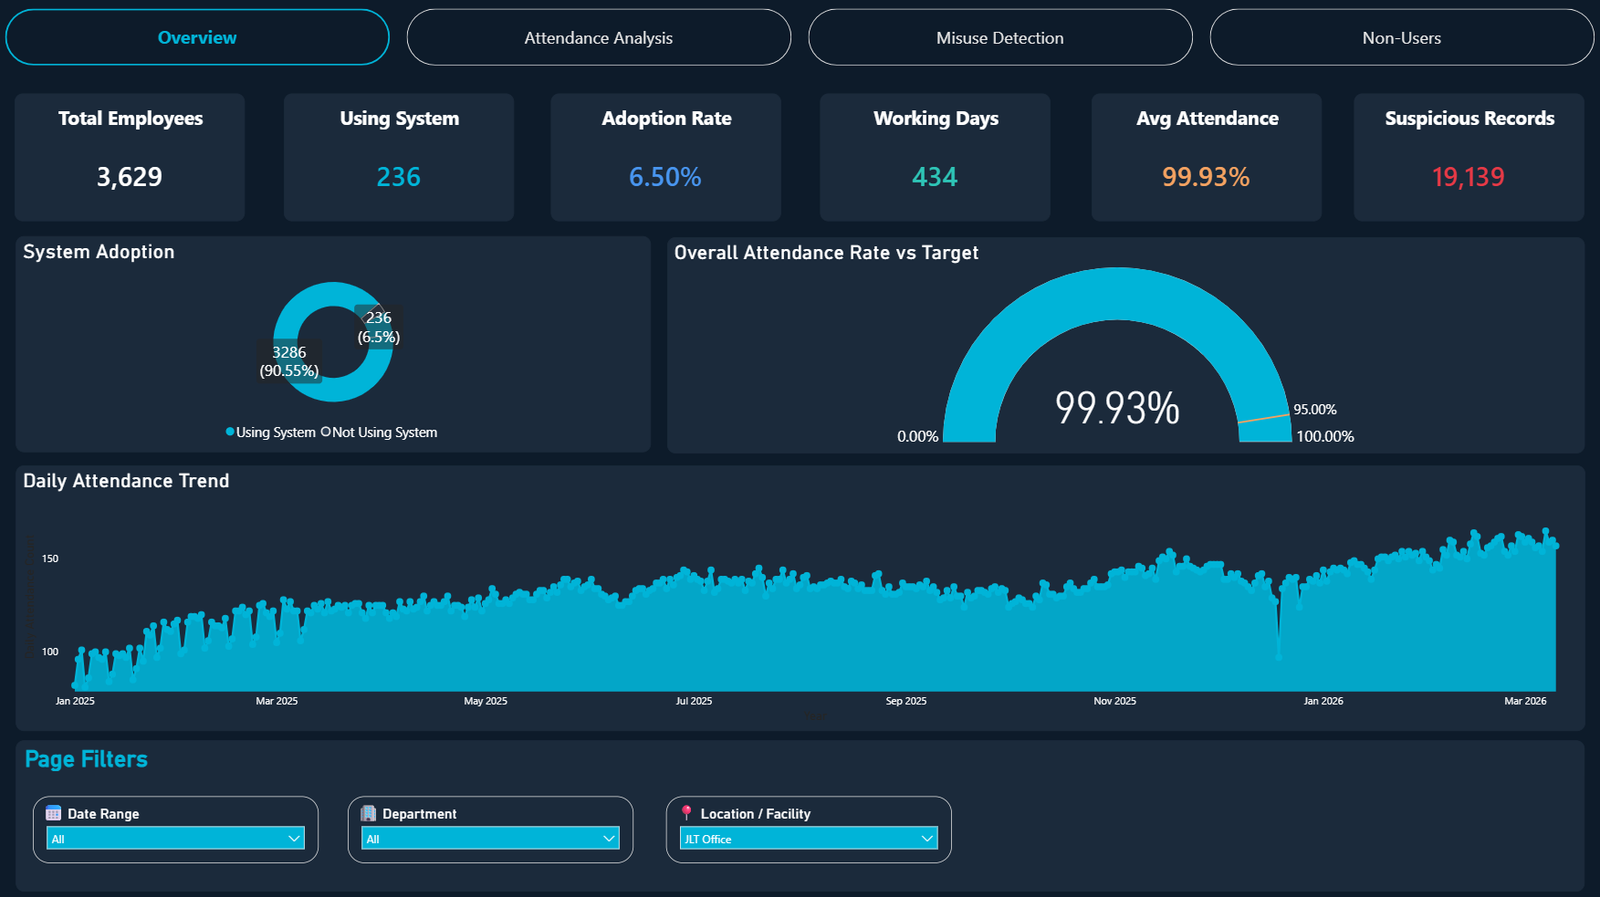Viewport: 1600px width, 897px height.
Task: Open the Location / Facility dropdown showing JLT Office
Action: [808, 838]
